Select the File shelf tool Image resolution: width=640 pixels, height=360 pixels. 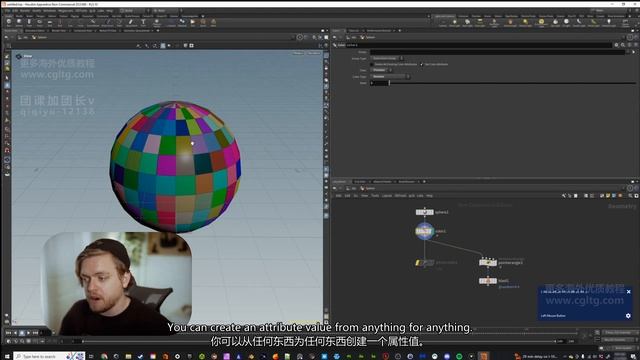point(193,23)
